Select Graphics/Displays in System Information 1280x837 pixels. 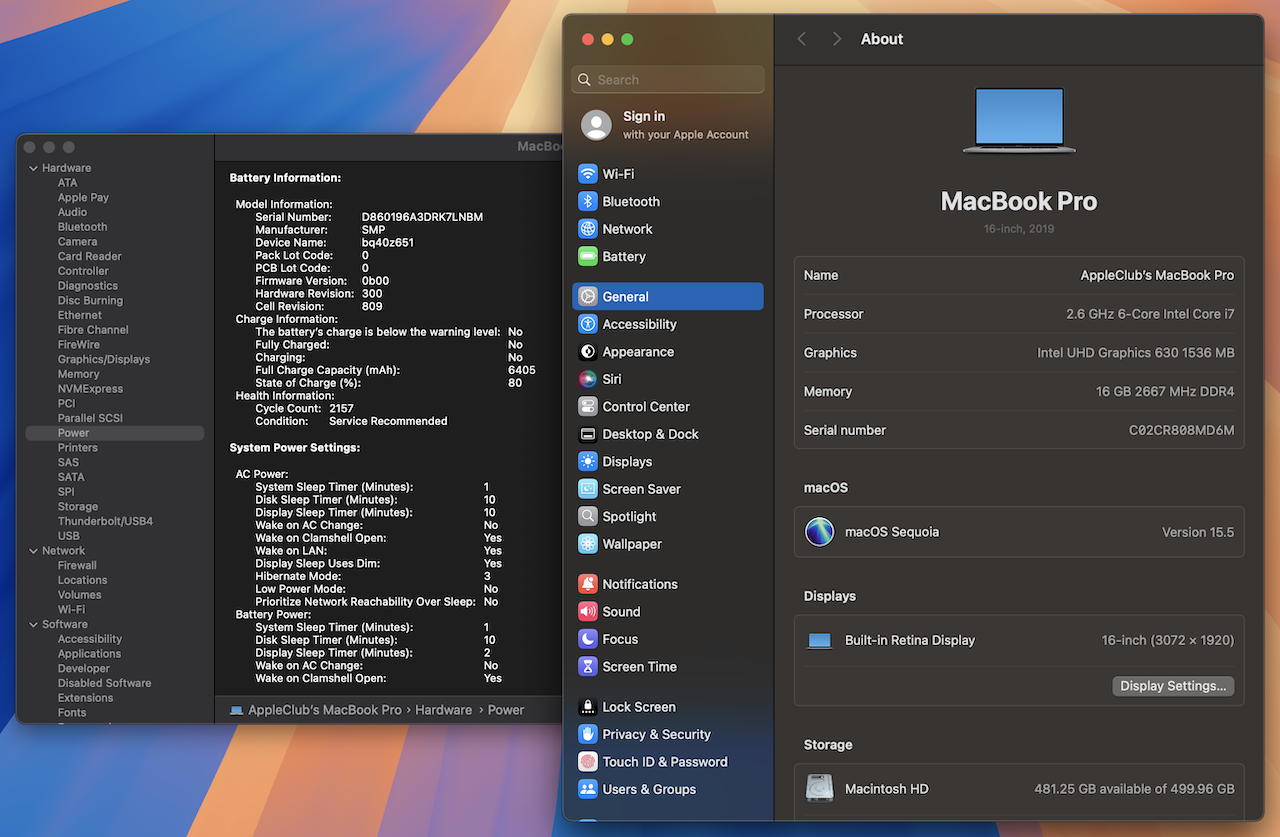click(x=104, y=359)
